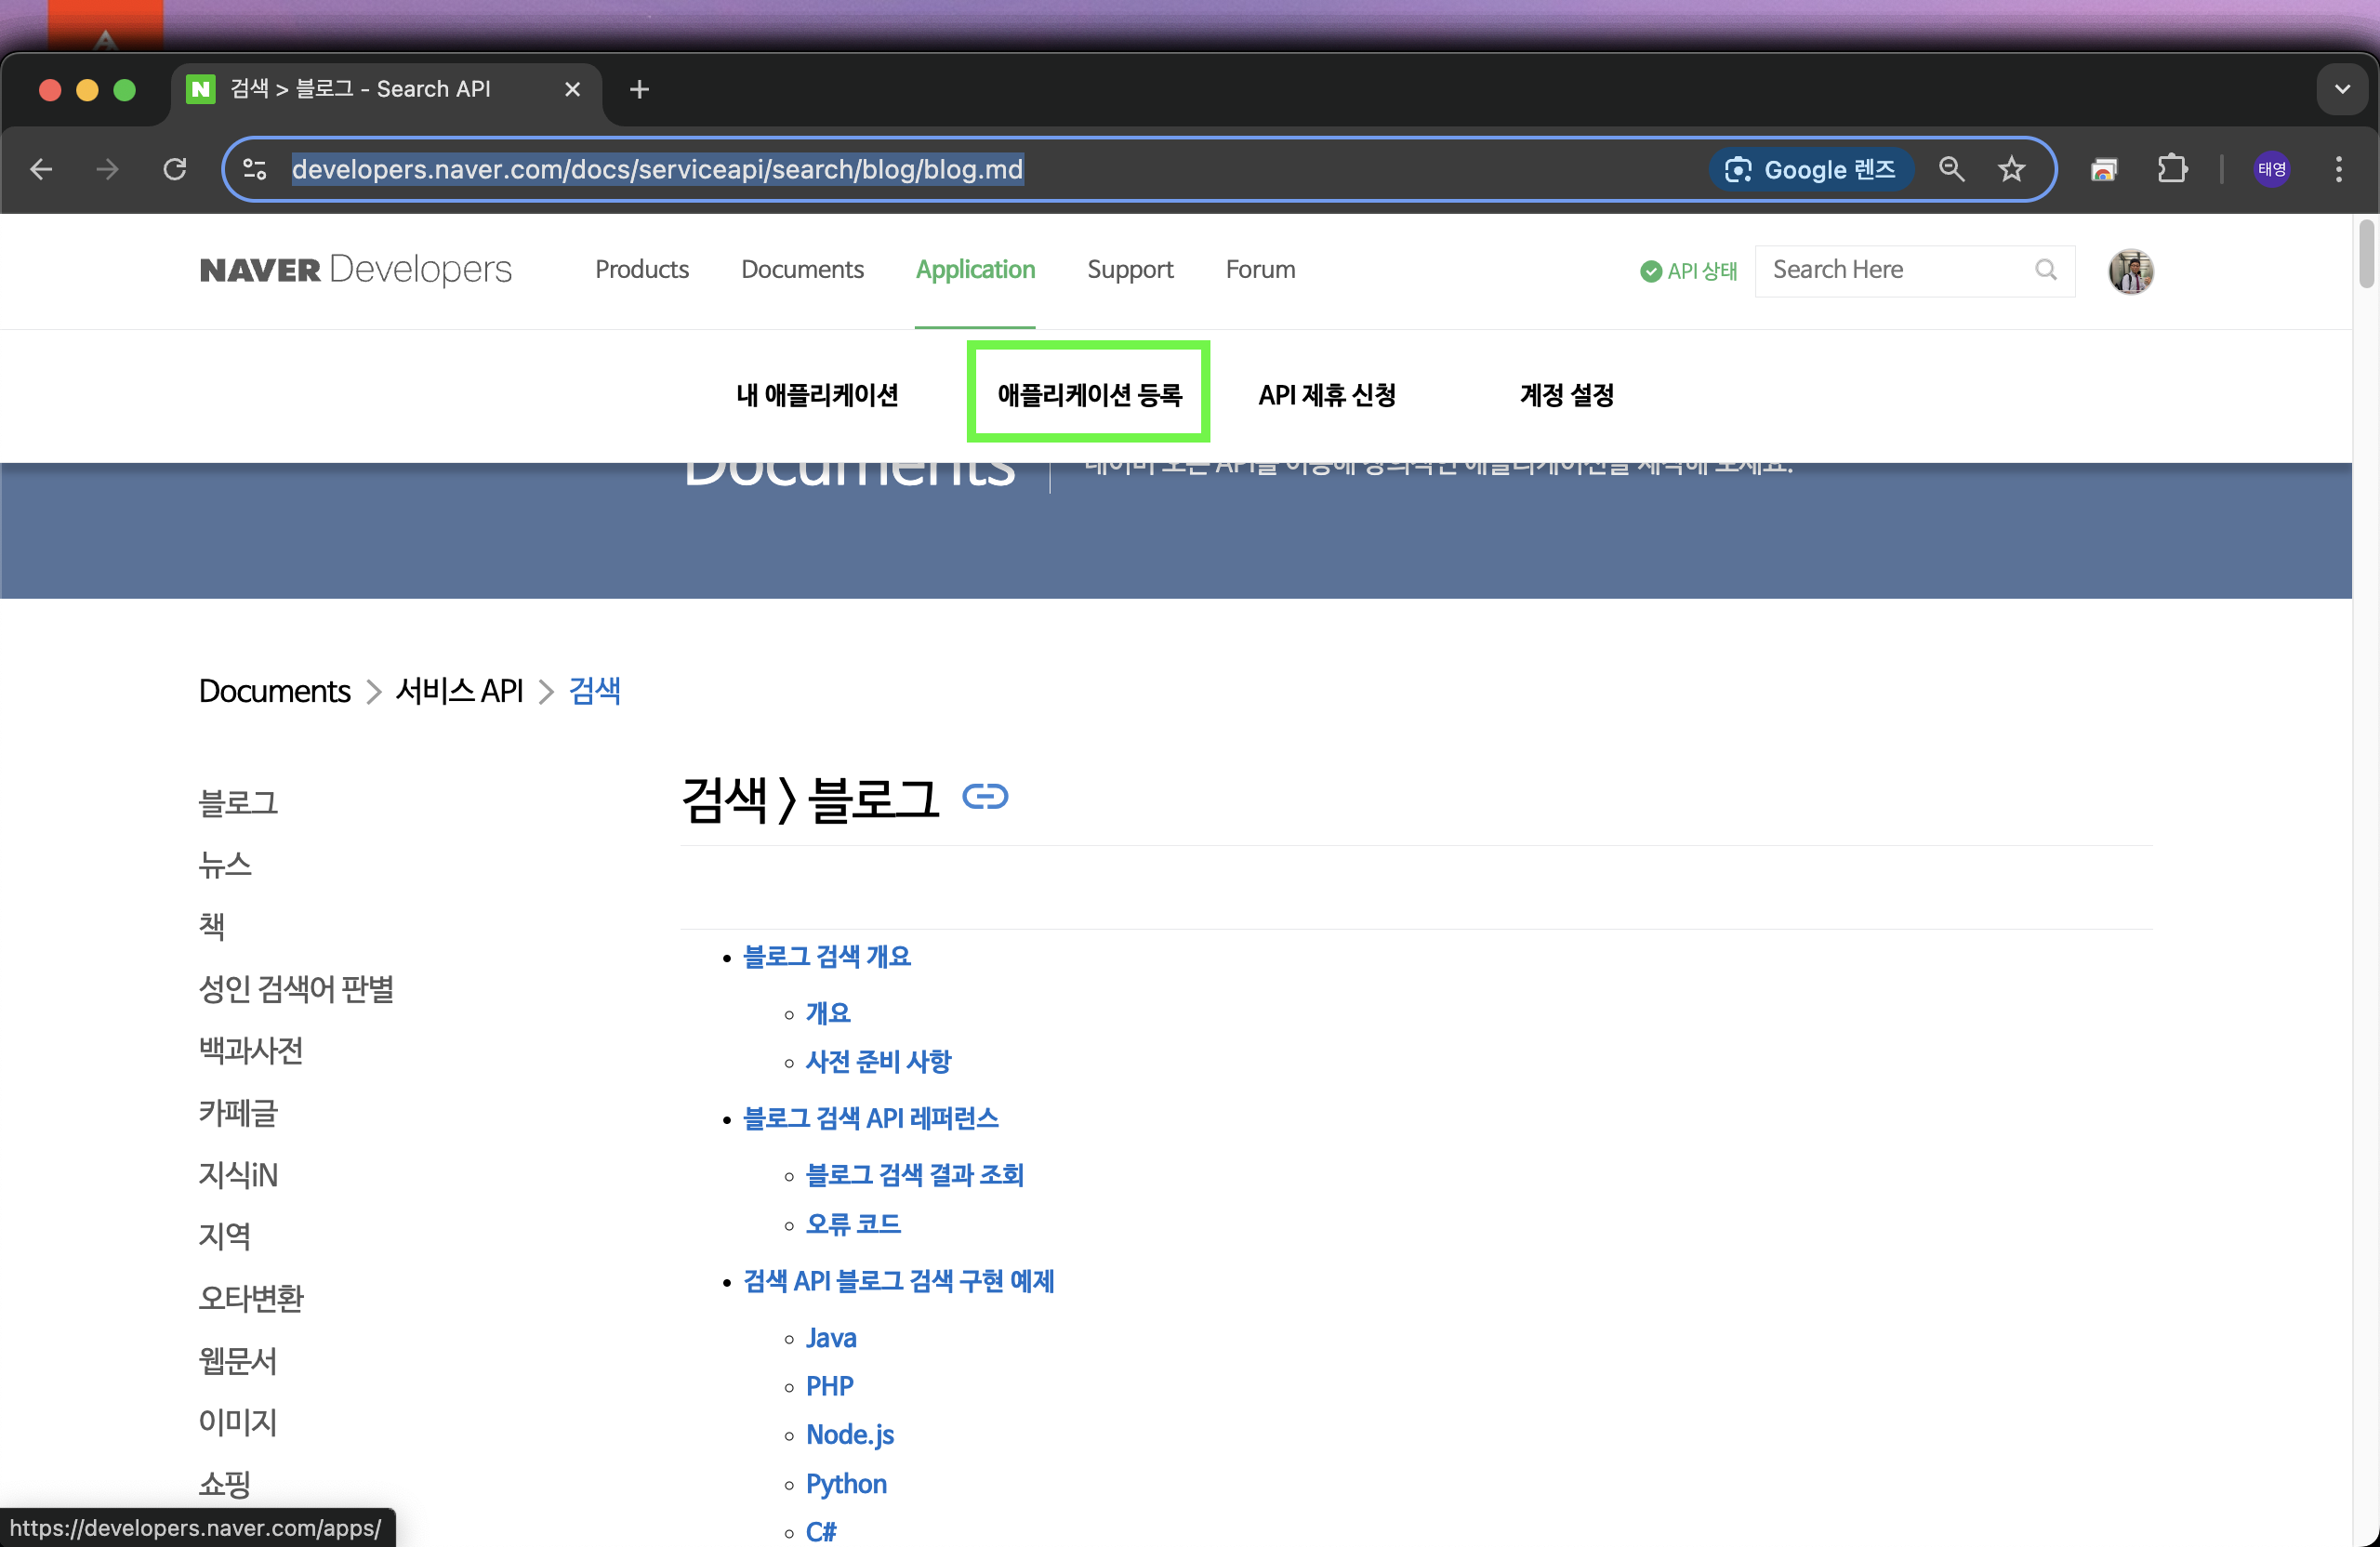Open the Chrome extensions puzzle icon
The height and width of the screenshot is (1547, 2380).
[x=2172, y=169]
